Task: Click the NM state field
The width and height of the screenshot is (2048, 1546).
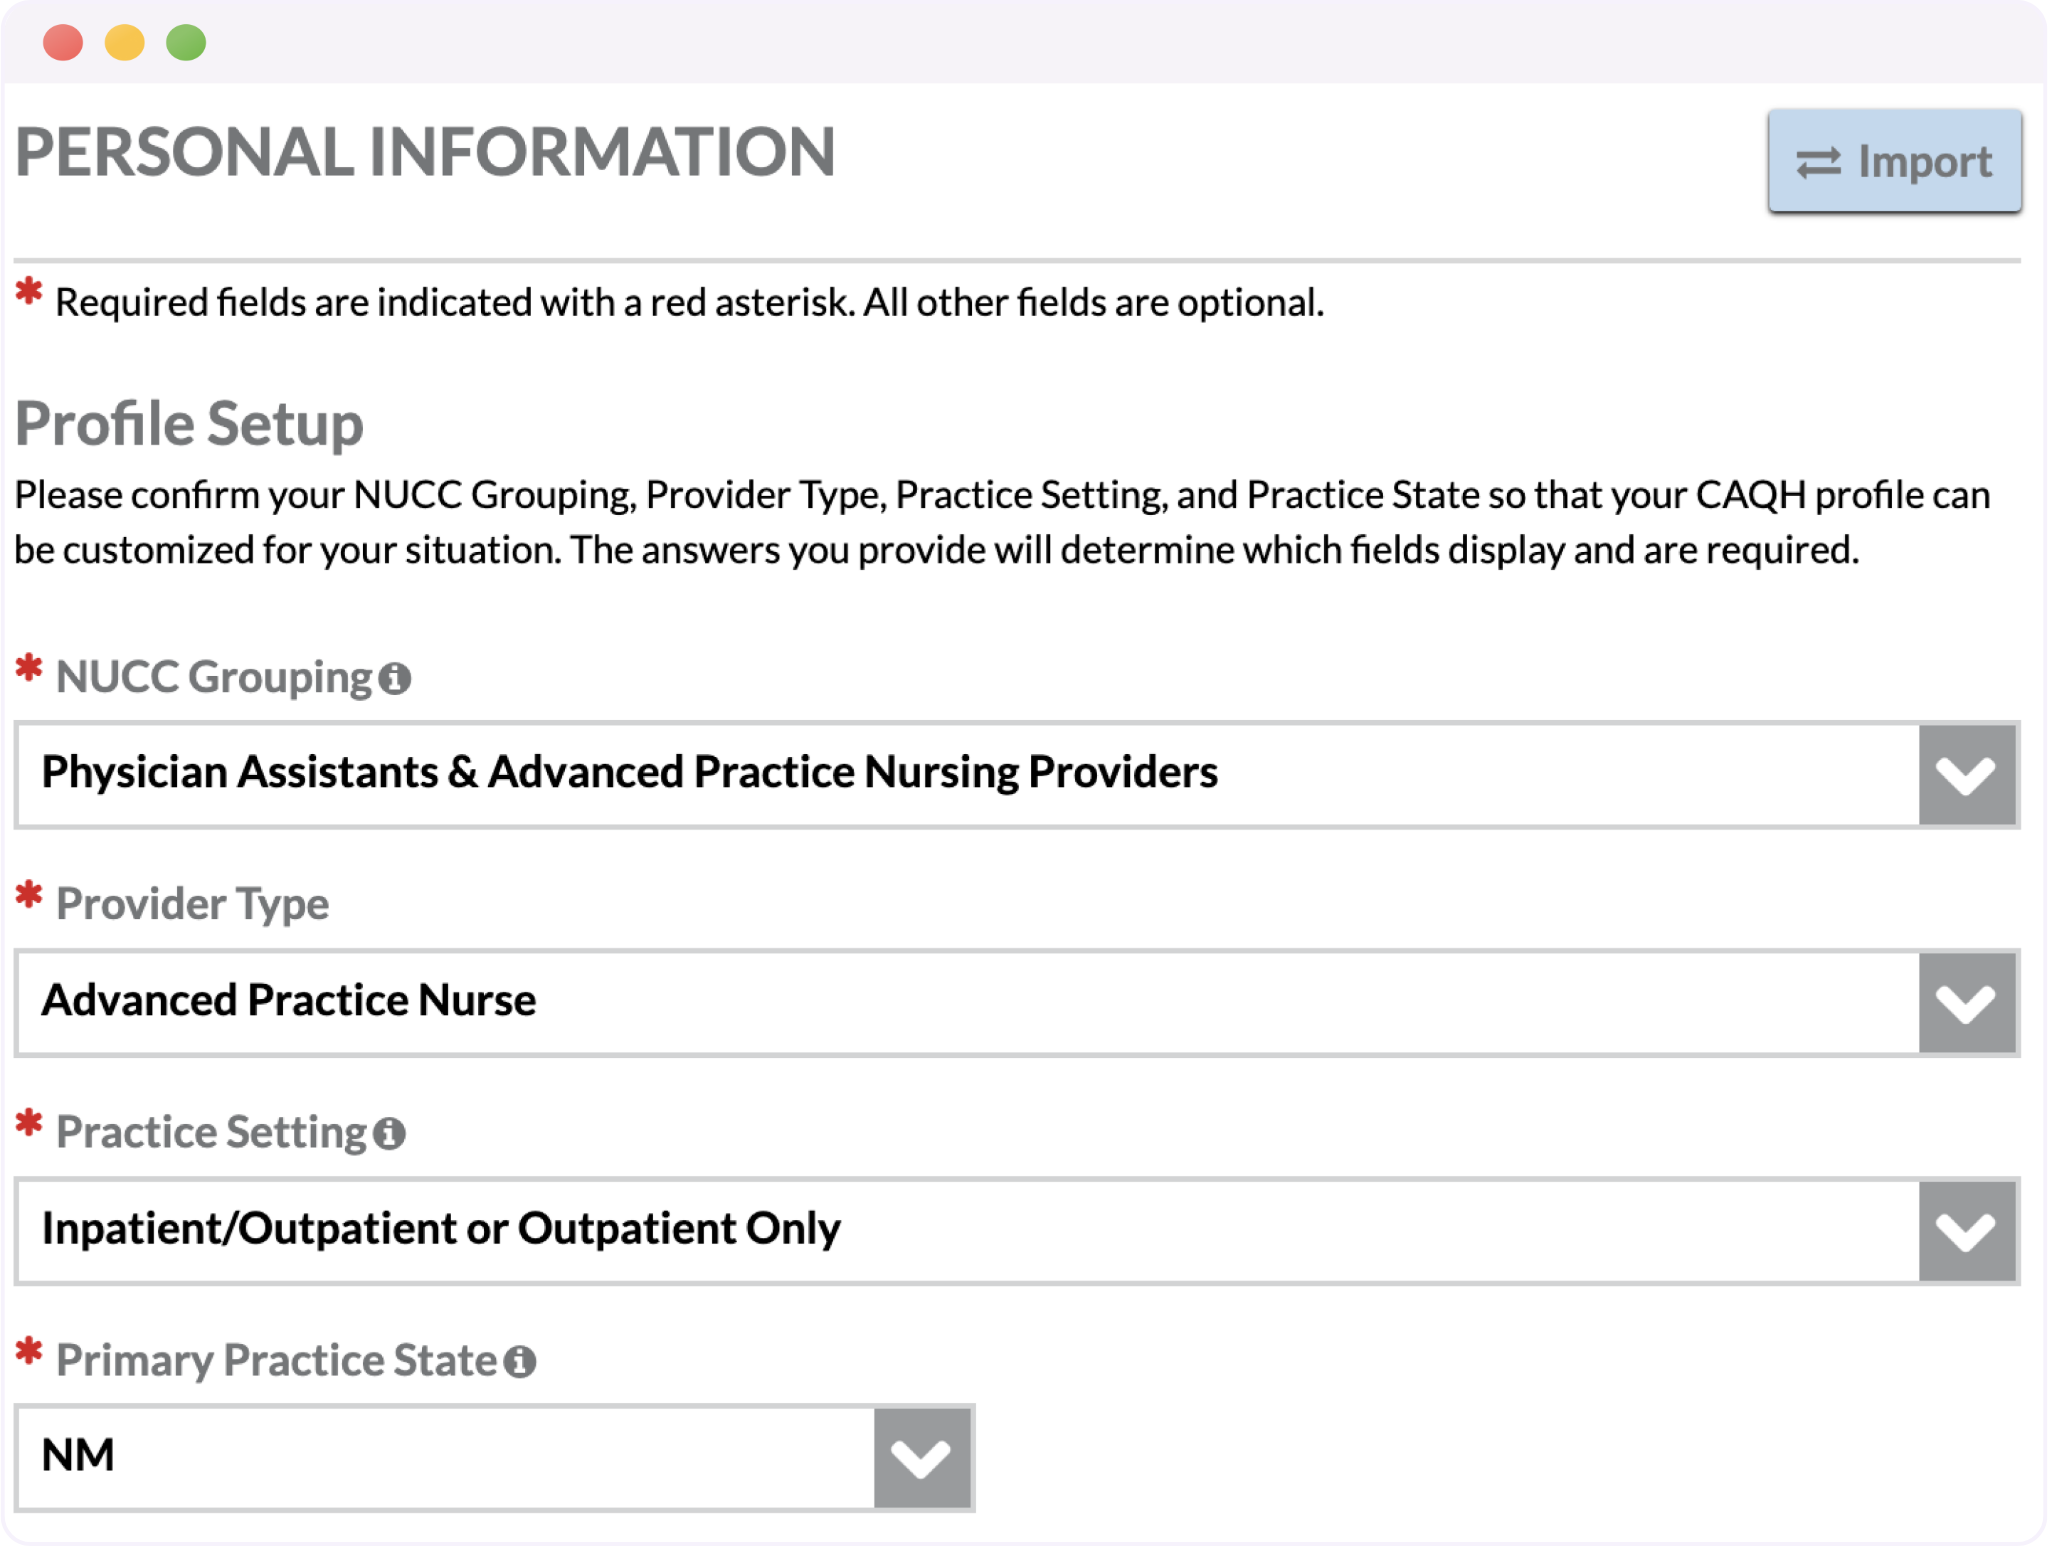Action: coord(494,1458)
